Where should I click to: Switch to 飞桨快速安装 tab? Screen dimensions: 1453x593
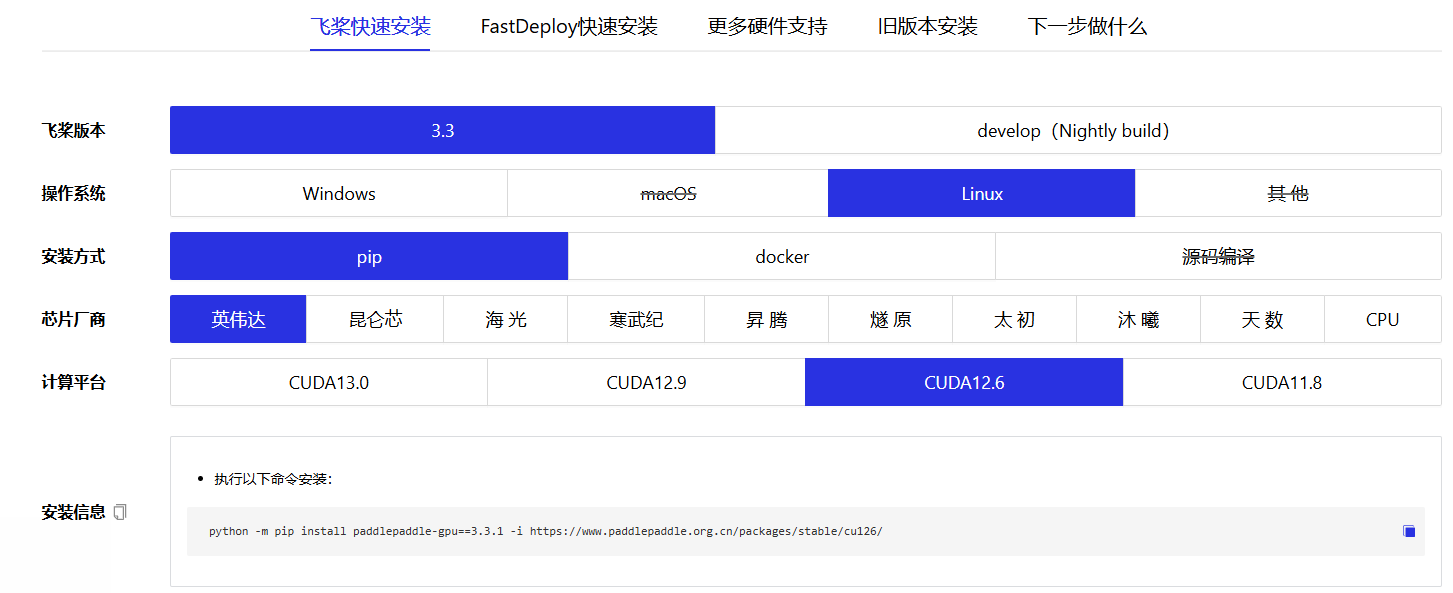(370, 27)
